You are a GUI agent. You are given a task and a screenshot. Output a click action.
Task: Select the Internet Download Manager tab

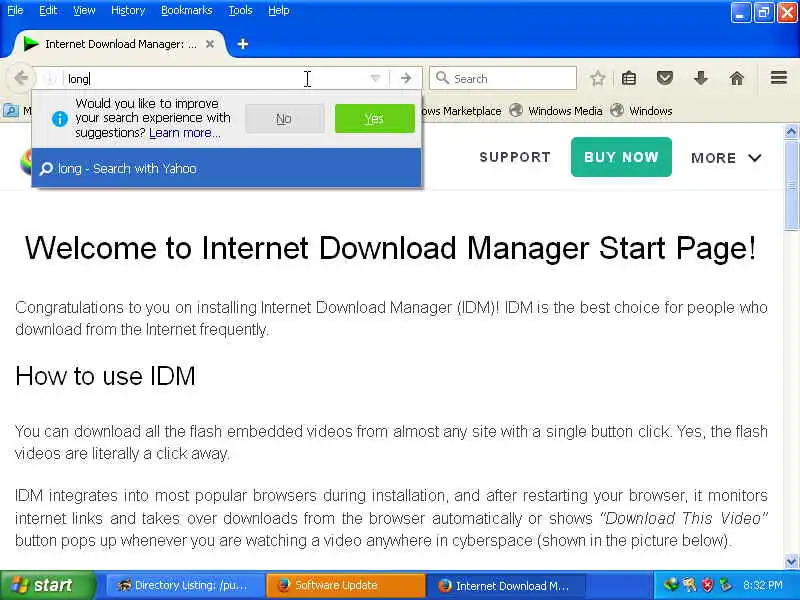pos(120,44)
